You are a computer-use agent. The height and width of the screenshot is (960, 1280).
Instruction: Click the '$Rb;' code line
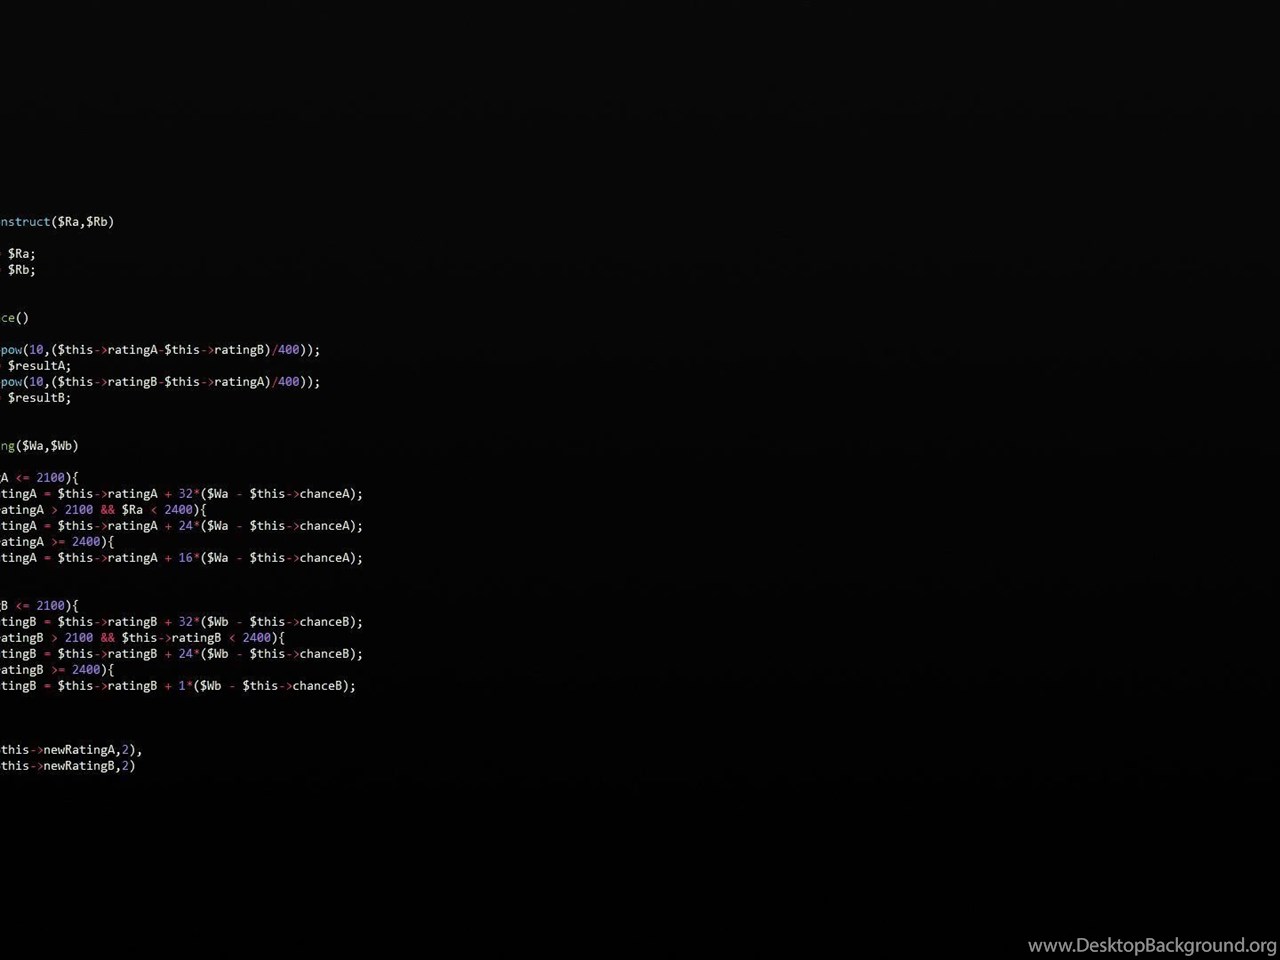click(21, 270)
